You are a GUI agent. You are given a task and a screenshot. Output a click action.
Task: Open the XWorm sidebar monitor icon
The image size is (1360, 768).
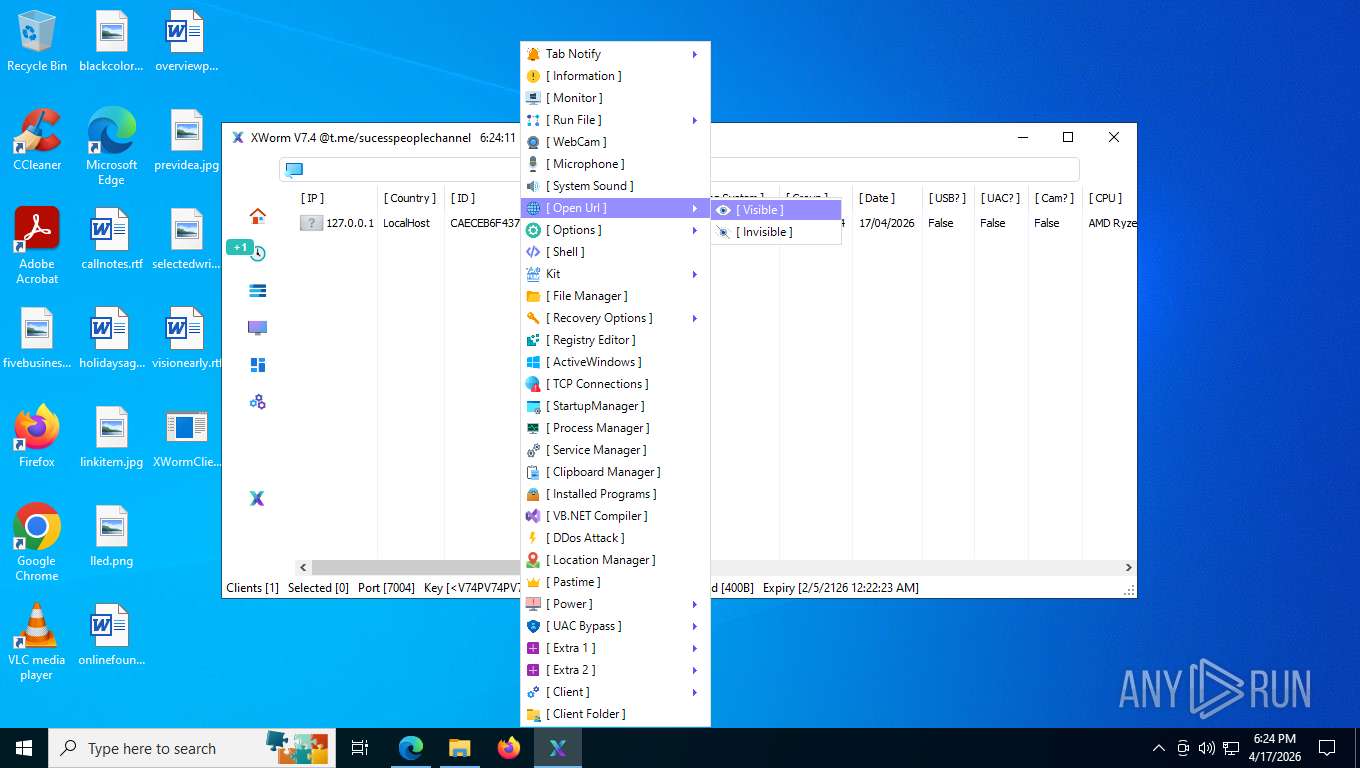tap(257, 328)
